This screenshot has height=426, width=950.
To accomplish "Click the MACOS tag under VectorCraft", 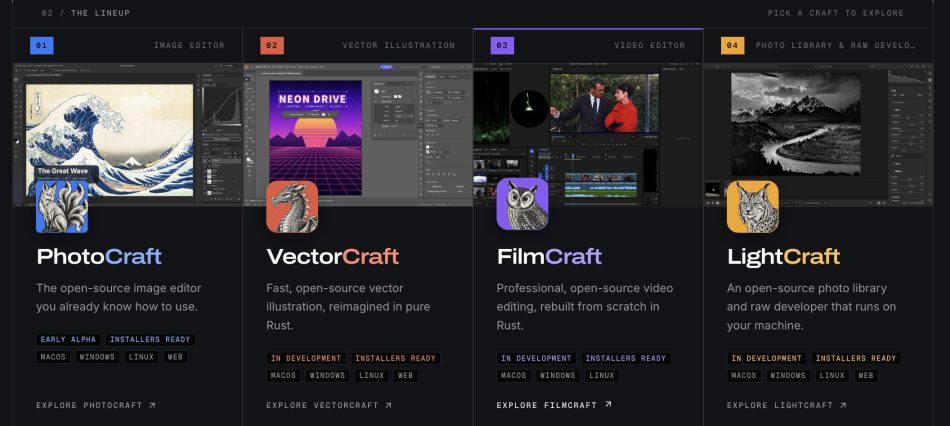I will coord(284,376).
